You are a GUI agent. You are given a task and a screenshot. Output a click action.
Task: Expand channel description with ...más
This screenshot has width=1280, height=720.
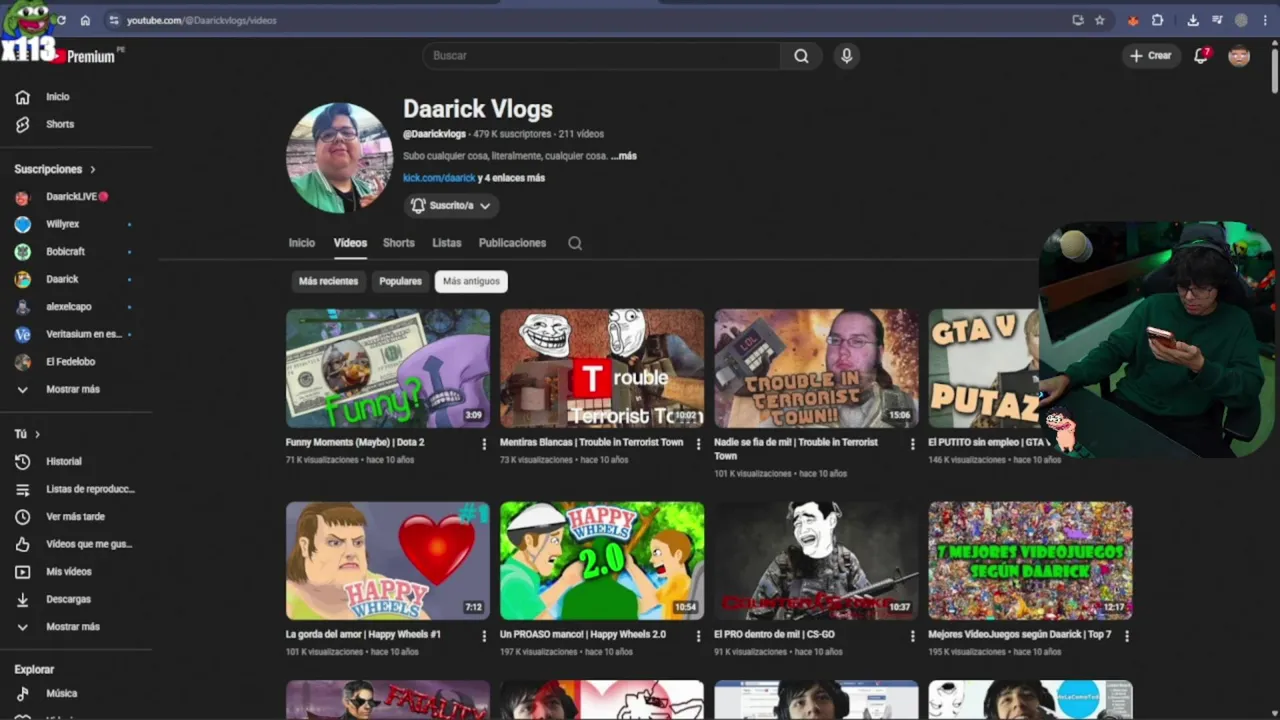click(x=624, y=156)
